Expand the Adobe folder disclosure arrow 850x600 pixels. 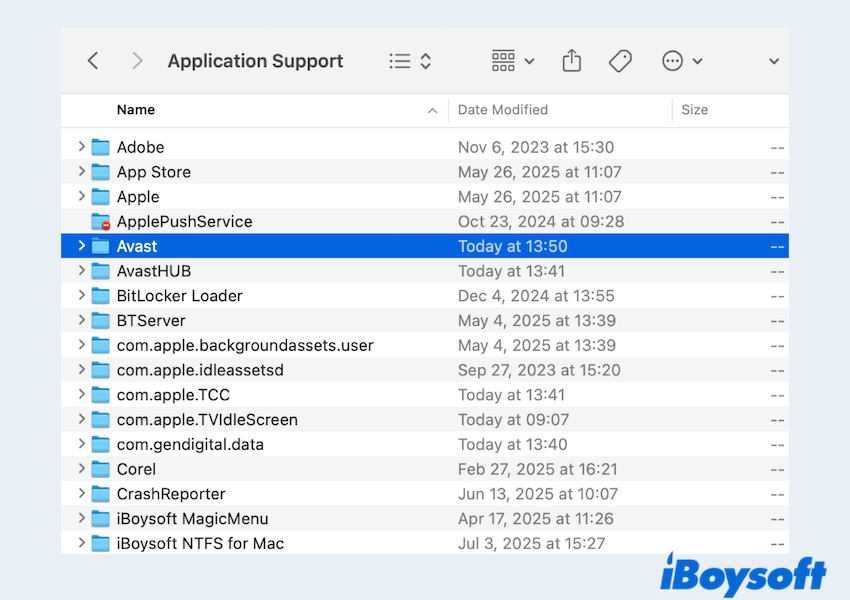(81, 147)
